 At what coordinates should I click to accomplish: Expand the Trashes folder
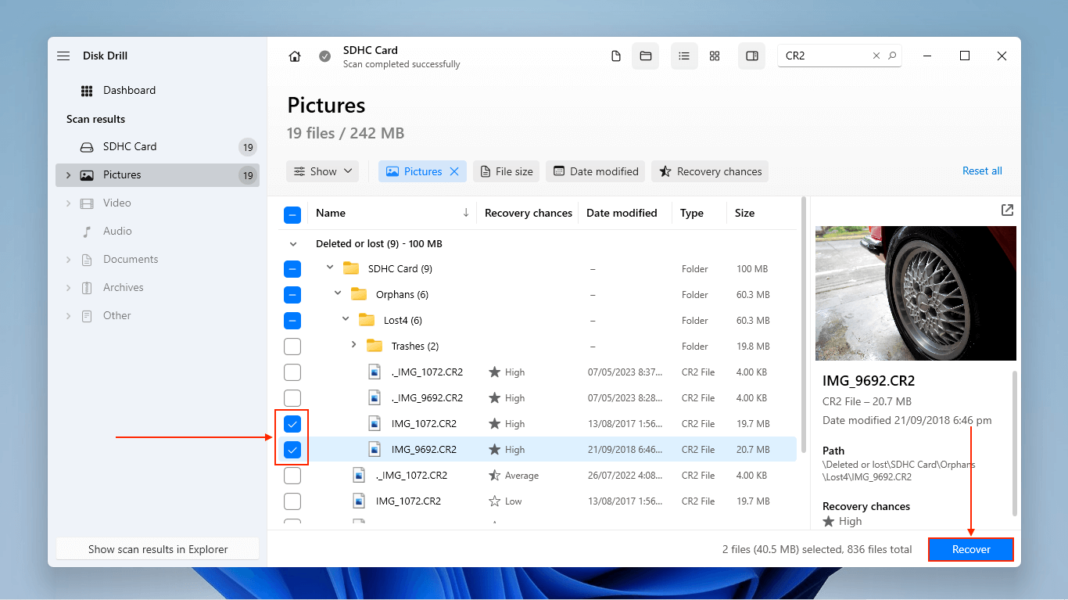pos(354,346)
